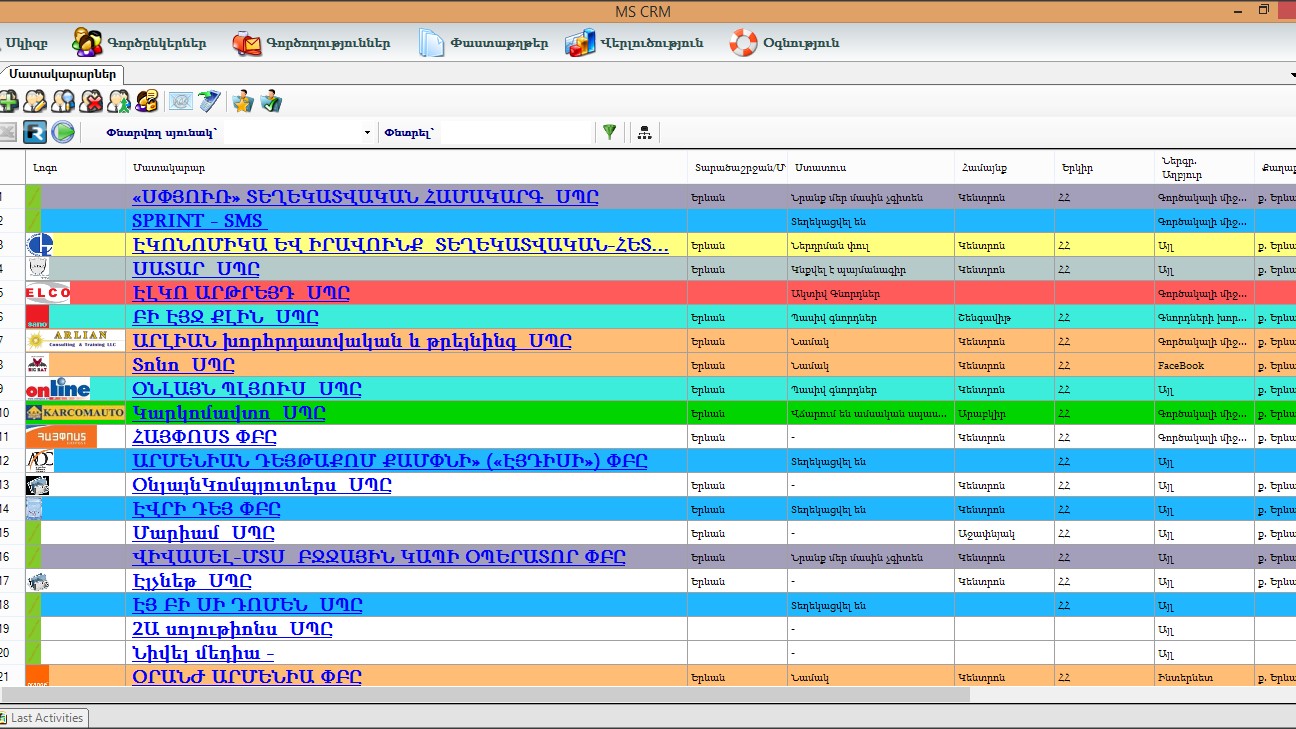Open the Գործընկերներ menu
The height and width of the screenshot is (729, 1296).
[139, 43]
